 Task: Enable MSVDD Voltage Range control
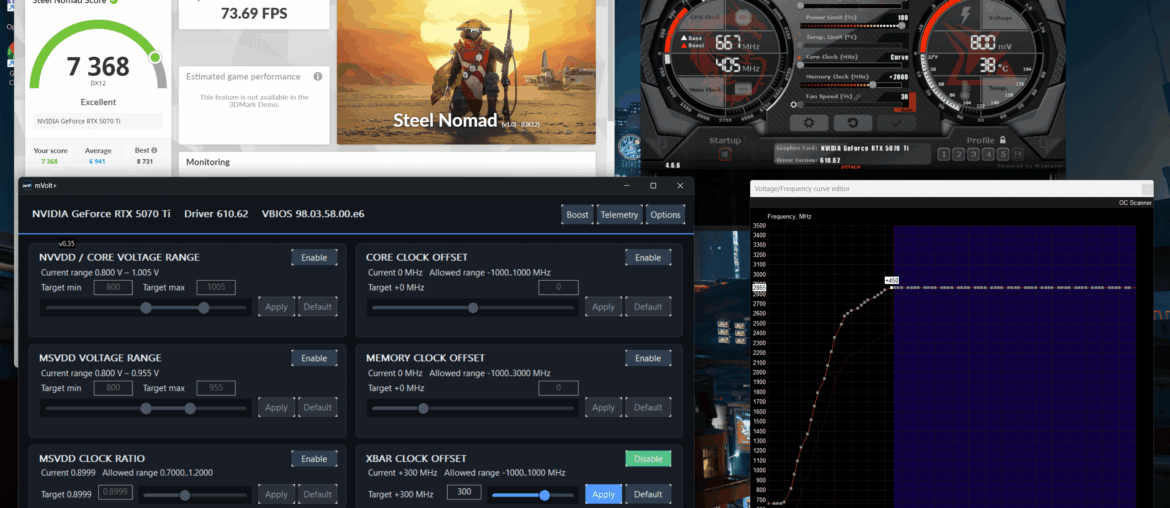coord(314,358)
